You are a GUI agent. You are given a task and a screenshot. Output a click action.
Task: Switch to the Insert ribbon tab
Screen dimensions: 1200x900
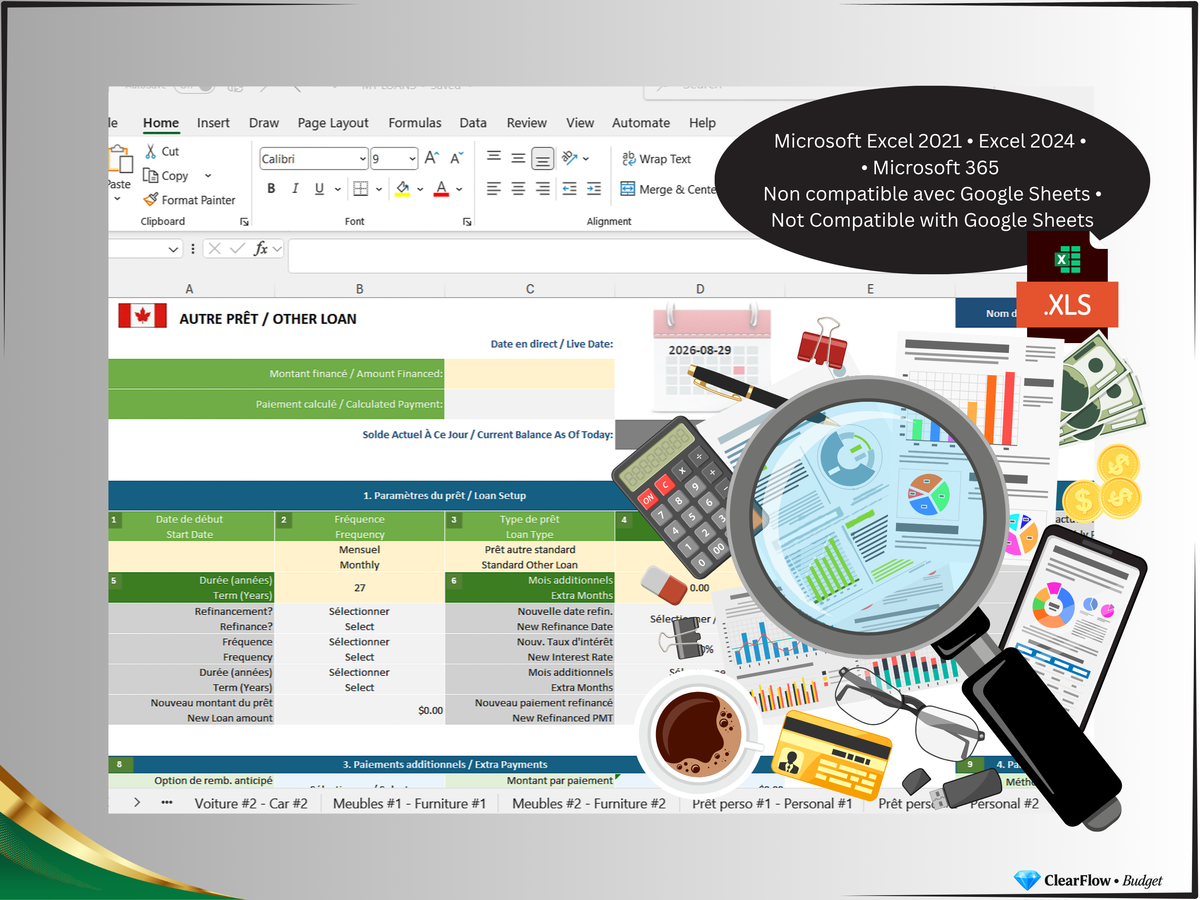pyautogui.click(x=213, y=123)
